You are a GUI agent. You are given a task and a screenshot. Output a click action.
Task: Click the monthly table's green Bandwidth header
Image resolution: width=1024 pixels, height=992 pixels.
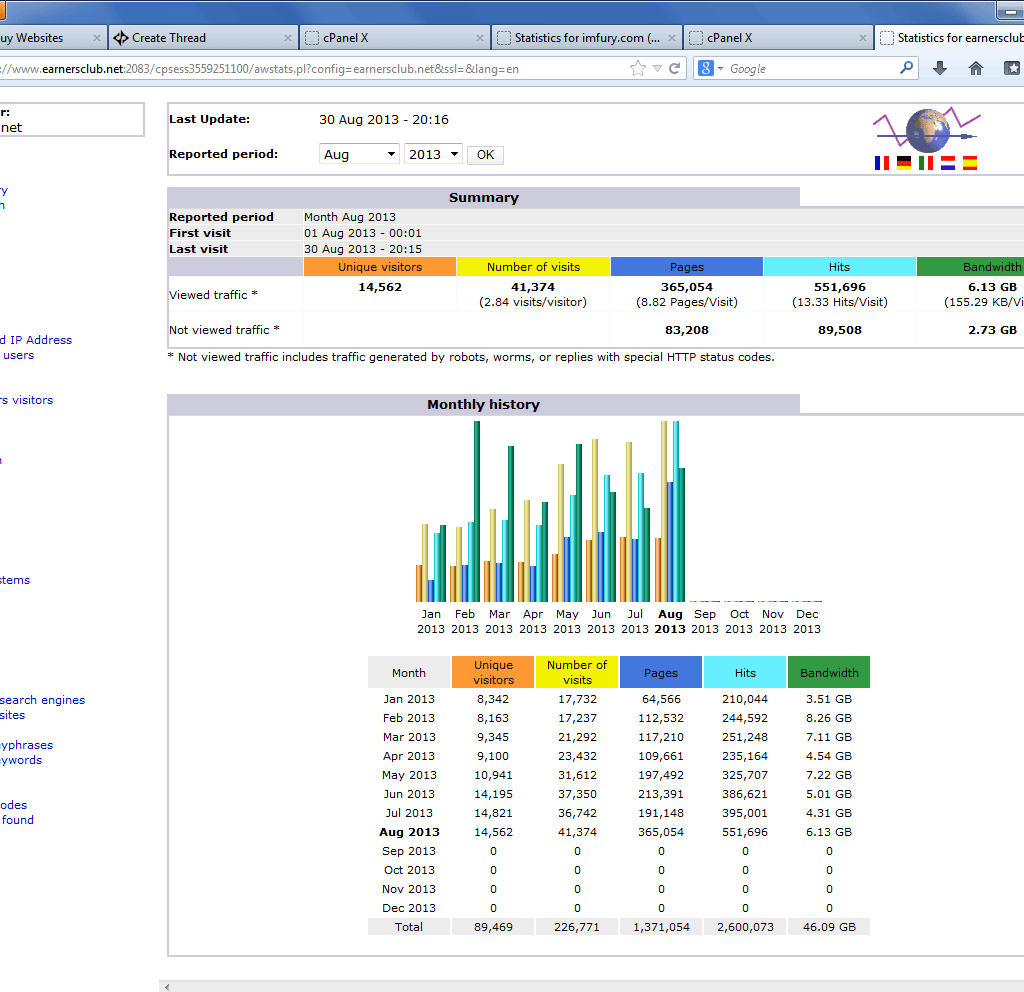click(x=829, y=672)
